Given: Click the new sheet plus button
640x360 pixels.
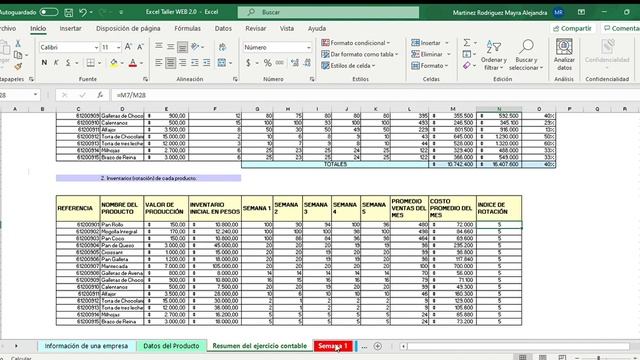Looking at the screenshot, I should point(378,346).
